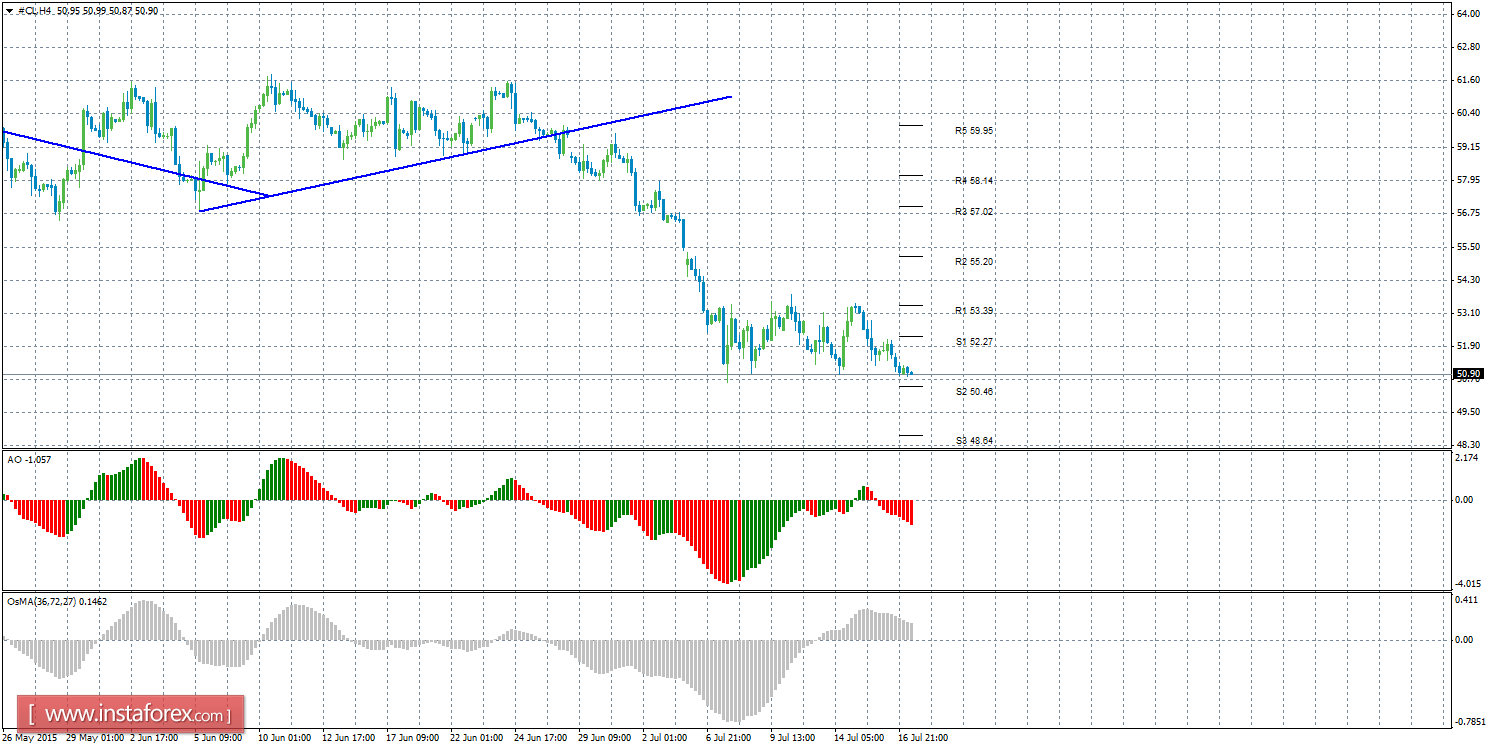Click the 29 May 01:00 time label
This screenshot has height=746, width=1491.
tap(95, 738)
